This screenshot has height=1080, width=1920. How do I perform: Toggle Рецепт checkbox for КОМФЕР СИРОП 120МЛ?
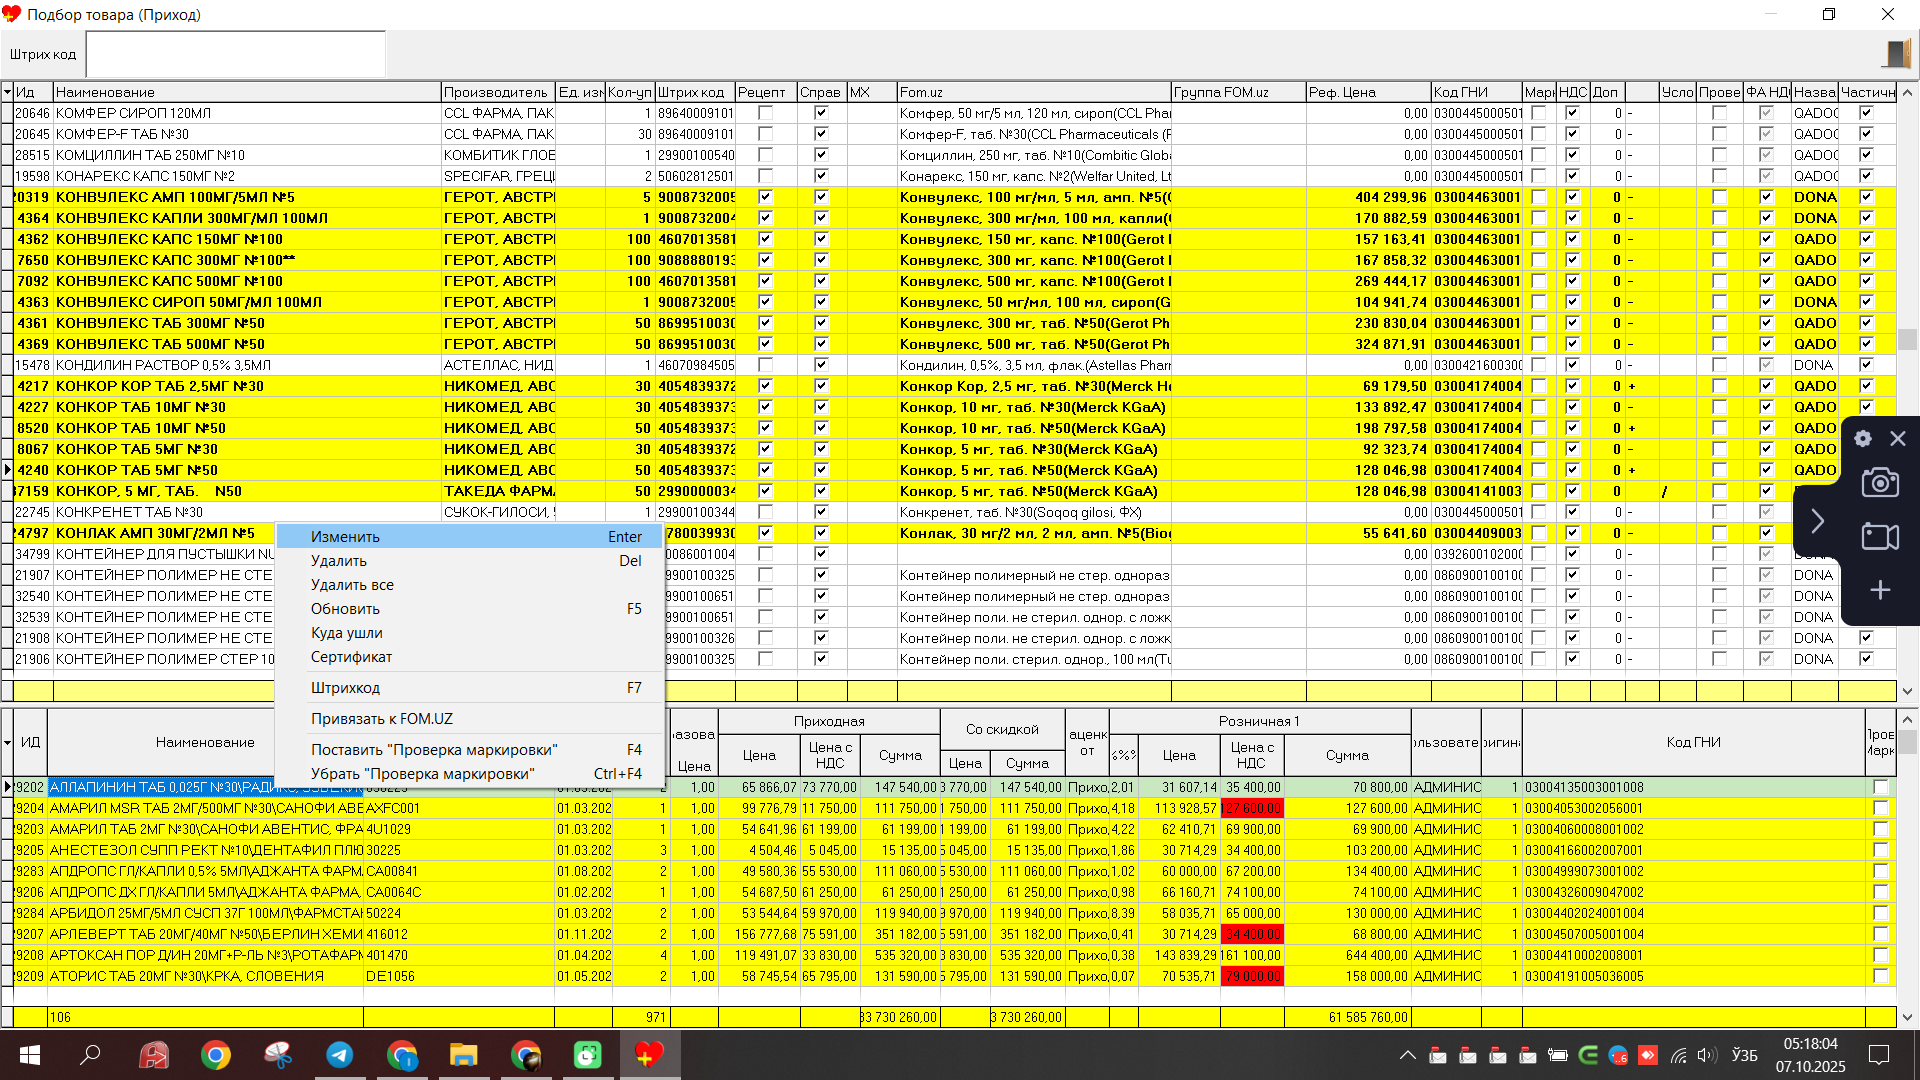pos(765,113)
